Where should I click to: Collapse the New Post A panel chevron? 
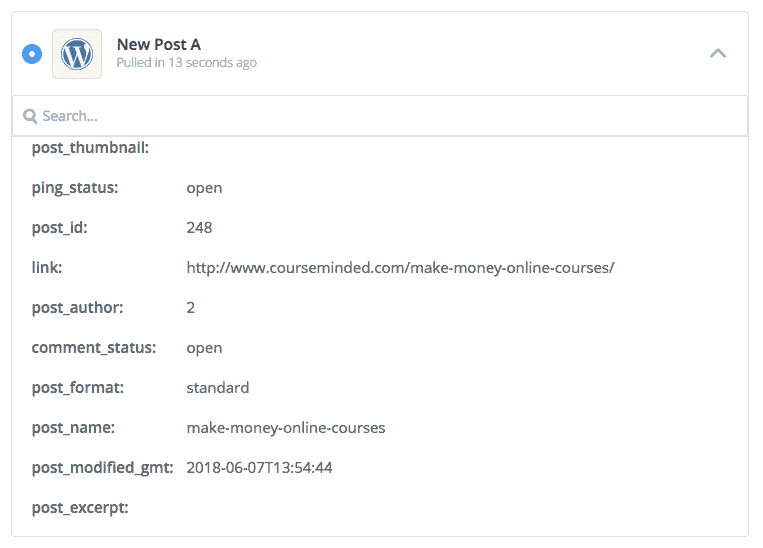coord(718,53)
